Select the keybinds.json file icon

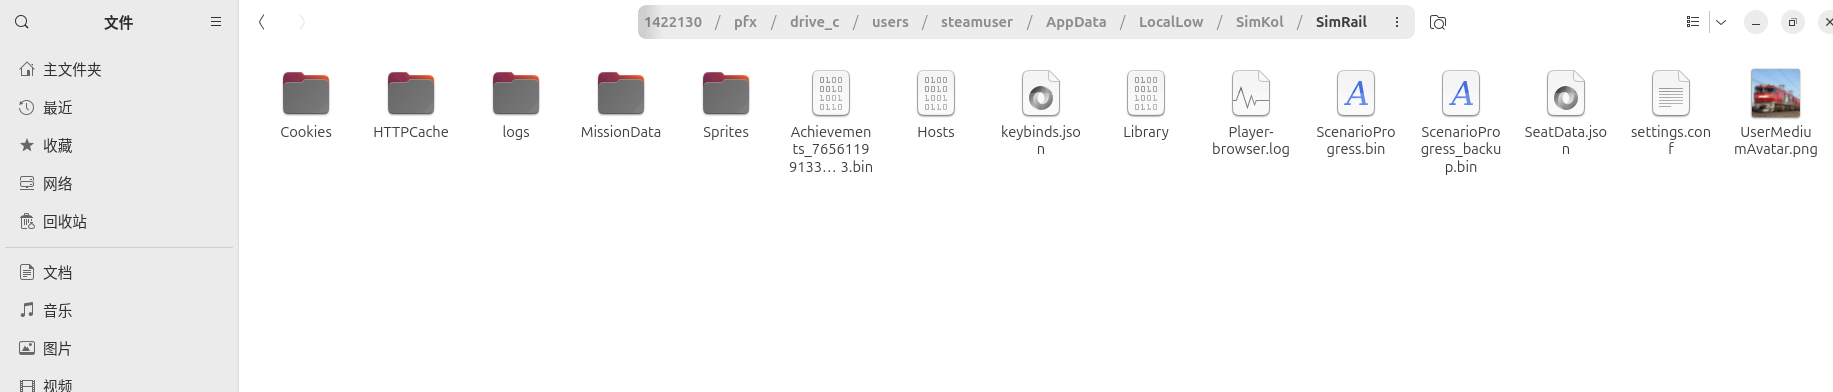tap(1041, 94)
